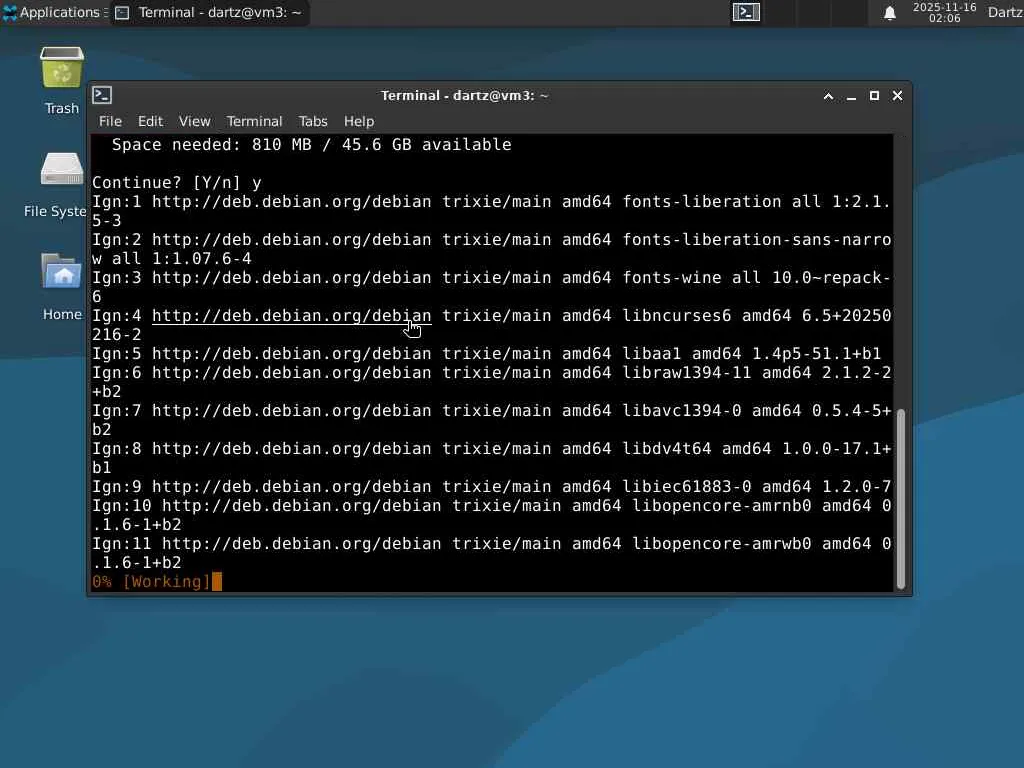1024x768 pixels.
Task: Click the terminal's vertical scrollbar thumb
Action: pos(901,499)
